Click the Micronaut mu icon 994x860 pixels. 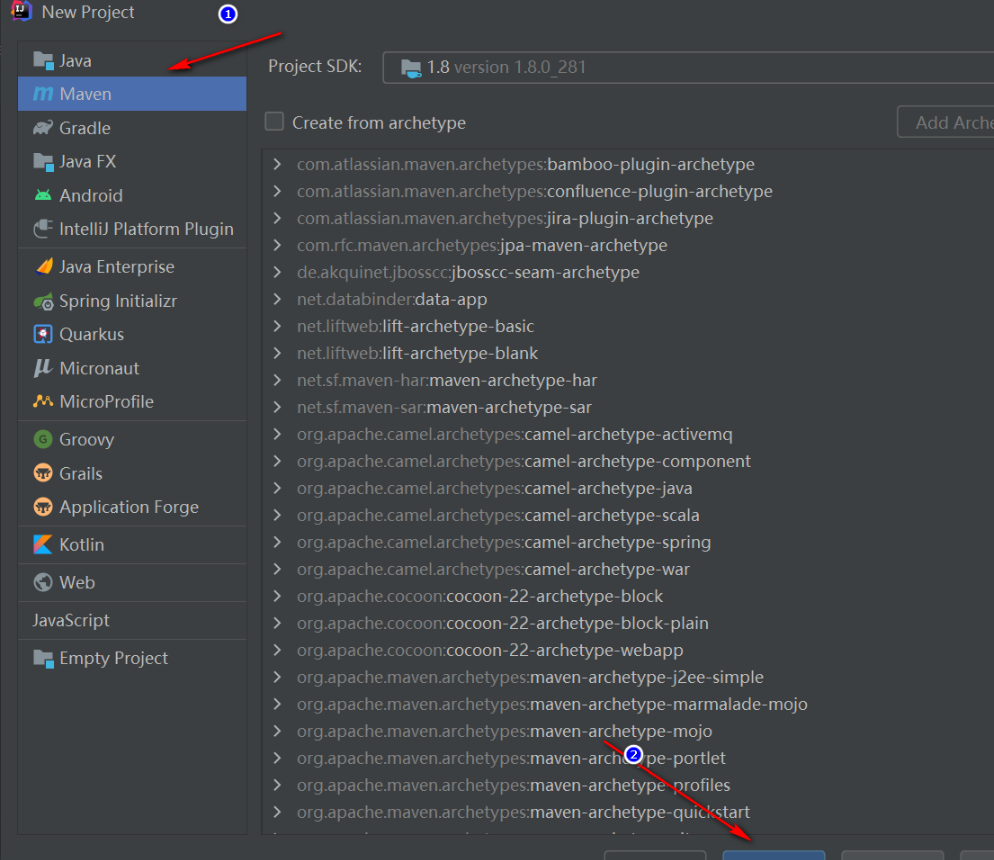coord(42,368)
